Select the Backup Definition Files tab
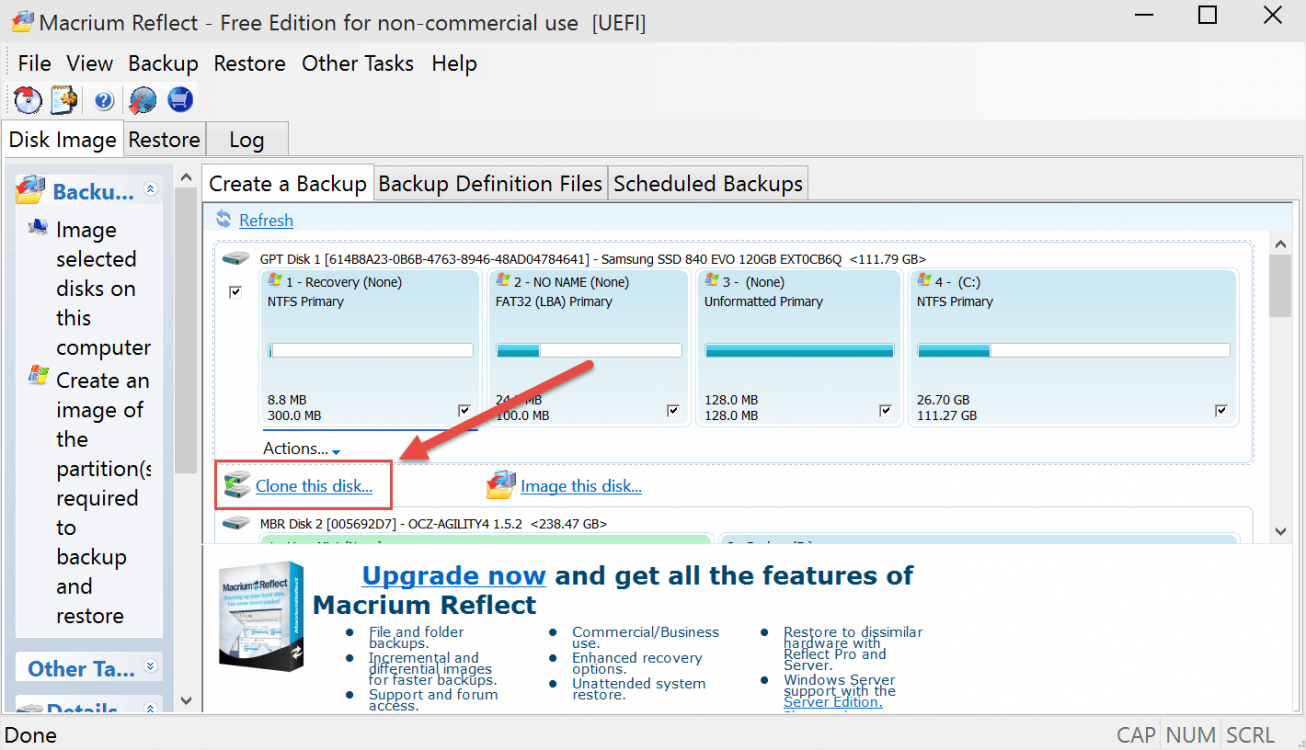 (490, 184)
